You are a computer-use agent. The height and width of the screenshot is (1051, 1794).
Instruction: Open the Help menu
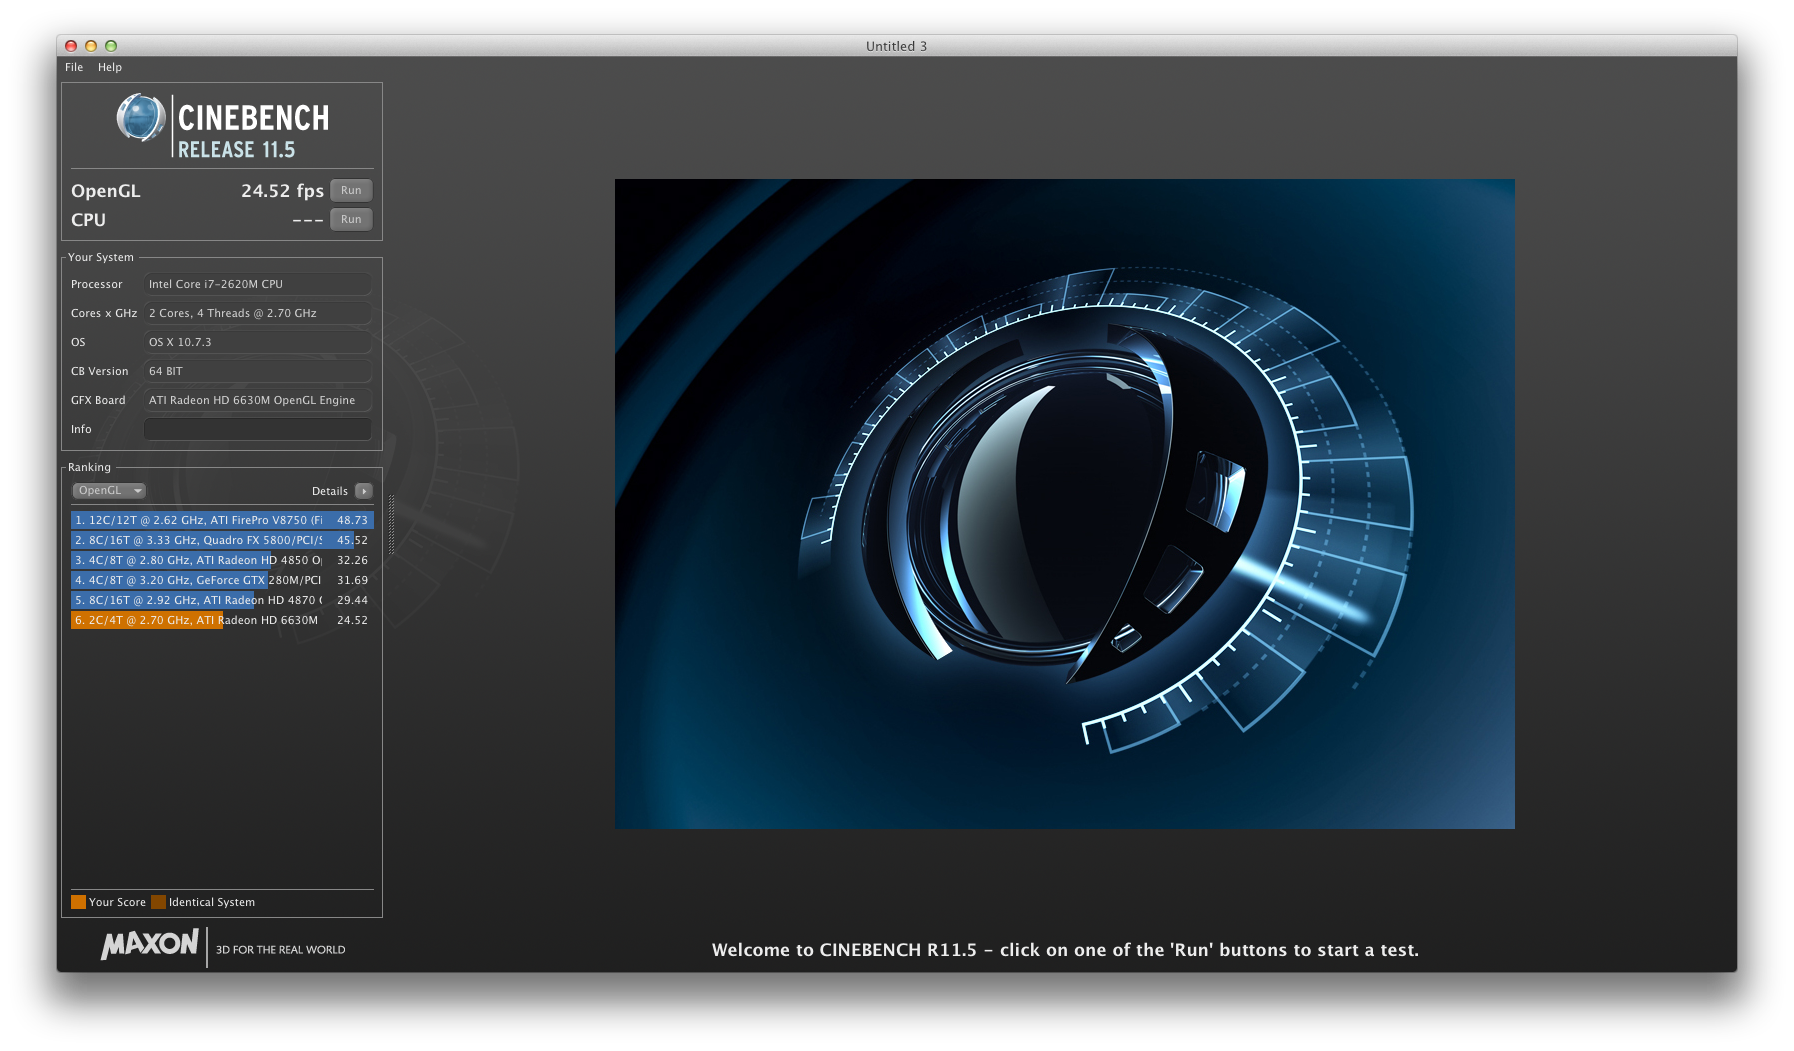coord(110,67)
